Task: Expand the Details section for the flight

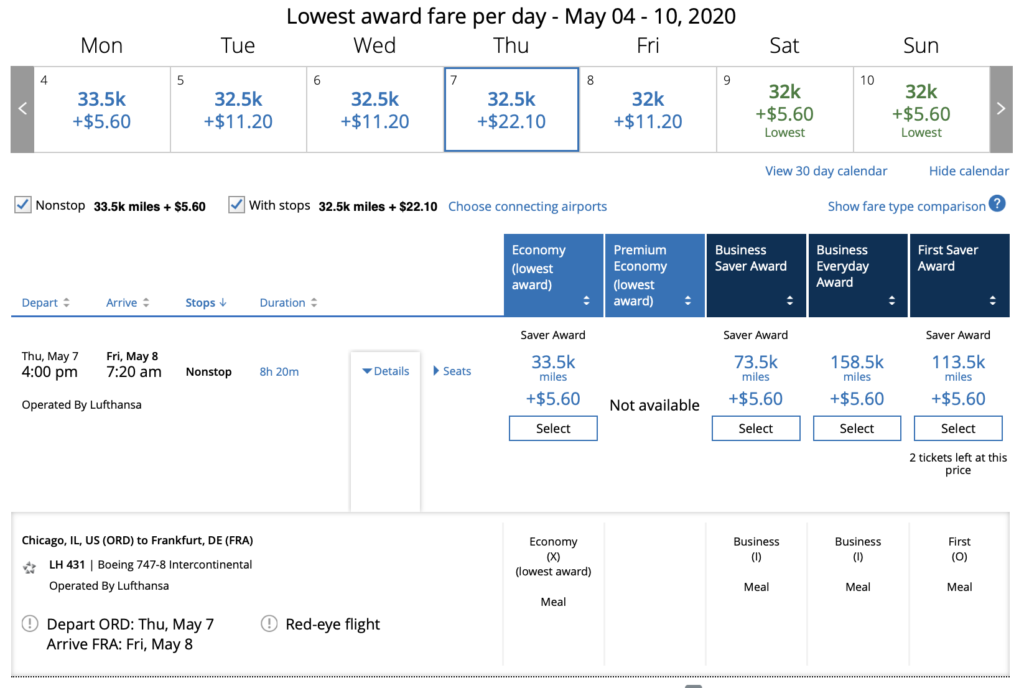Action: point(385,370)
